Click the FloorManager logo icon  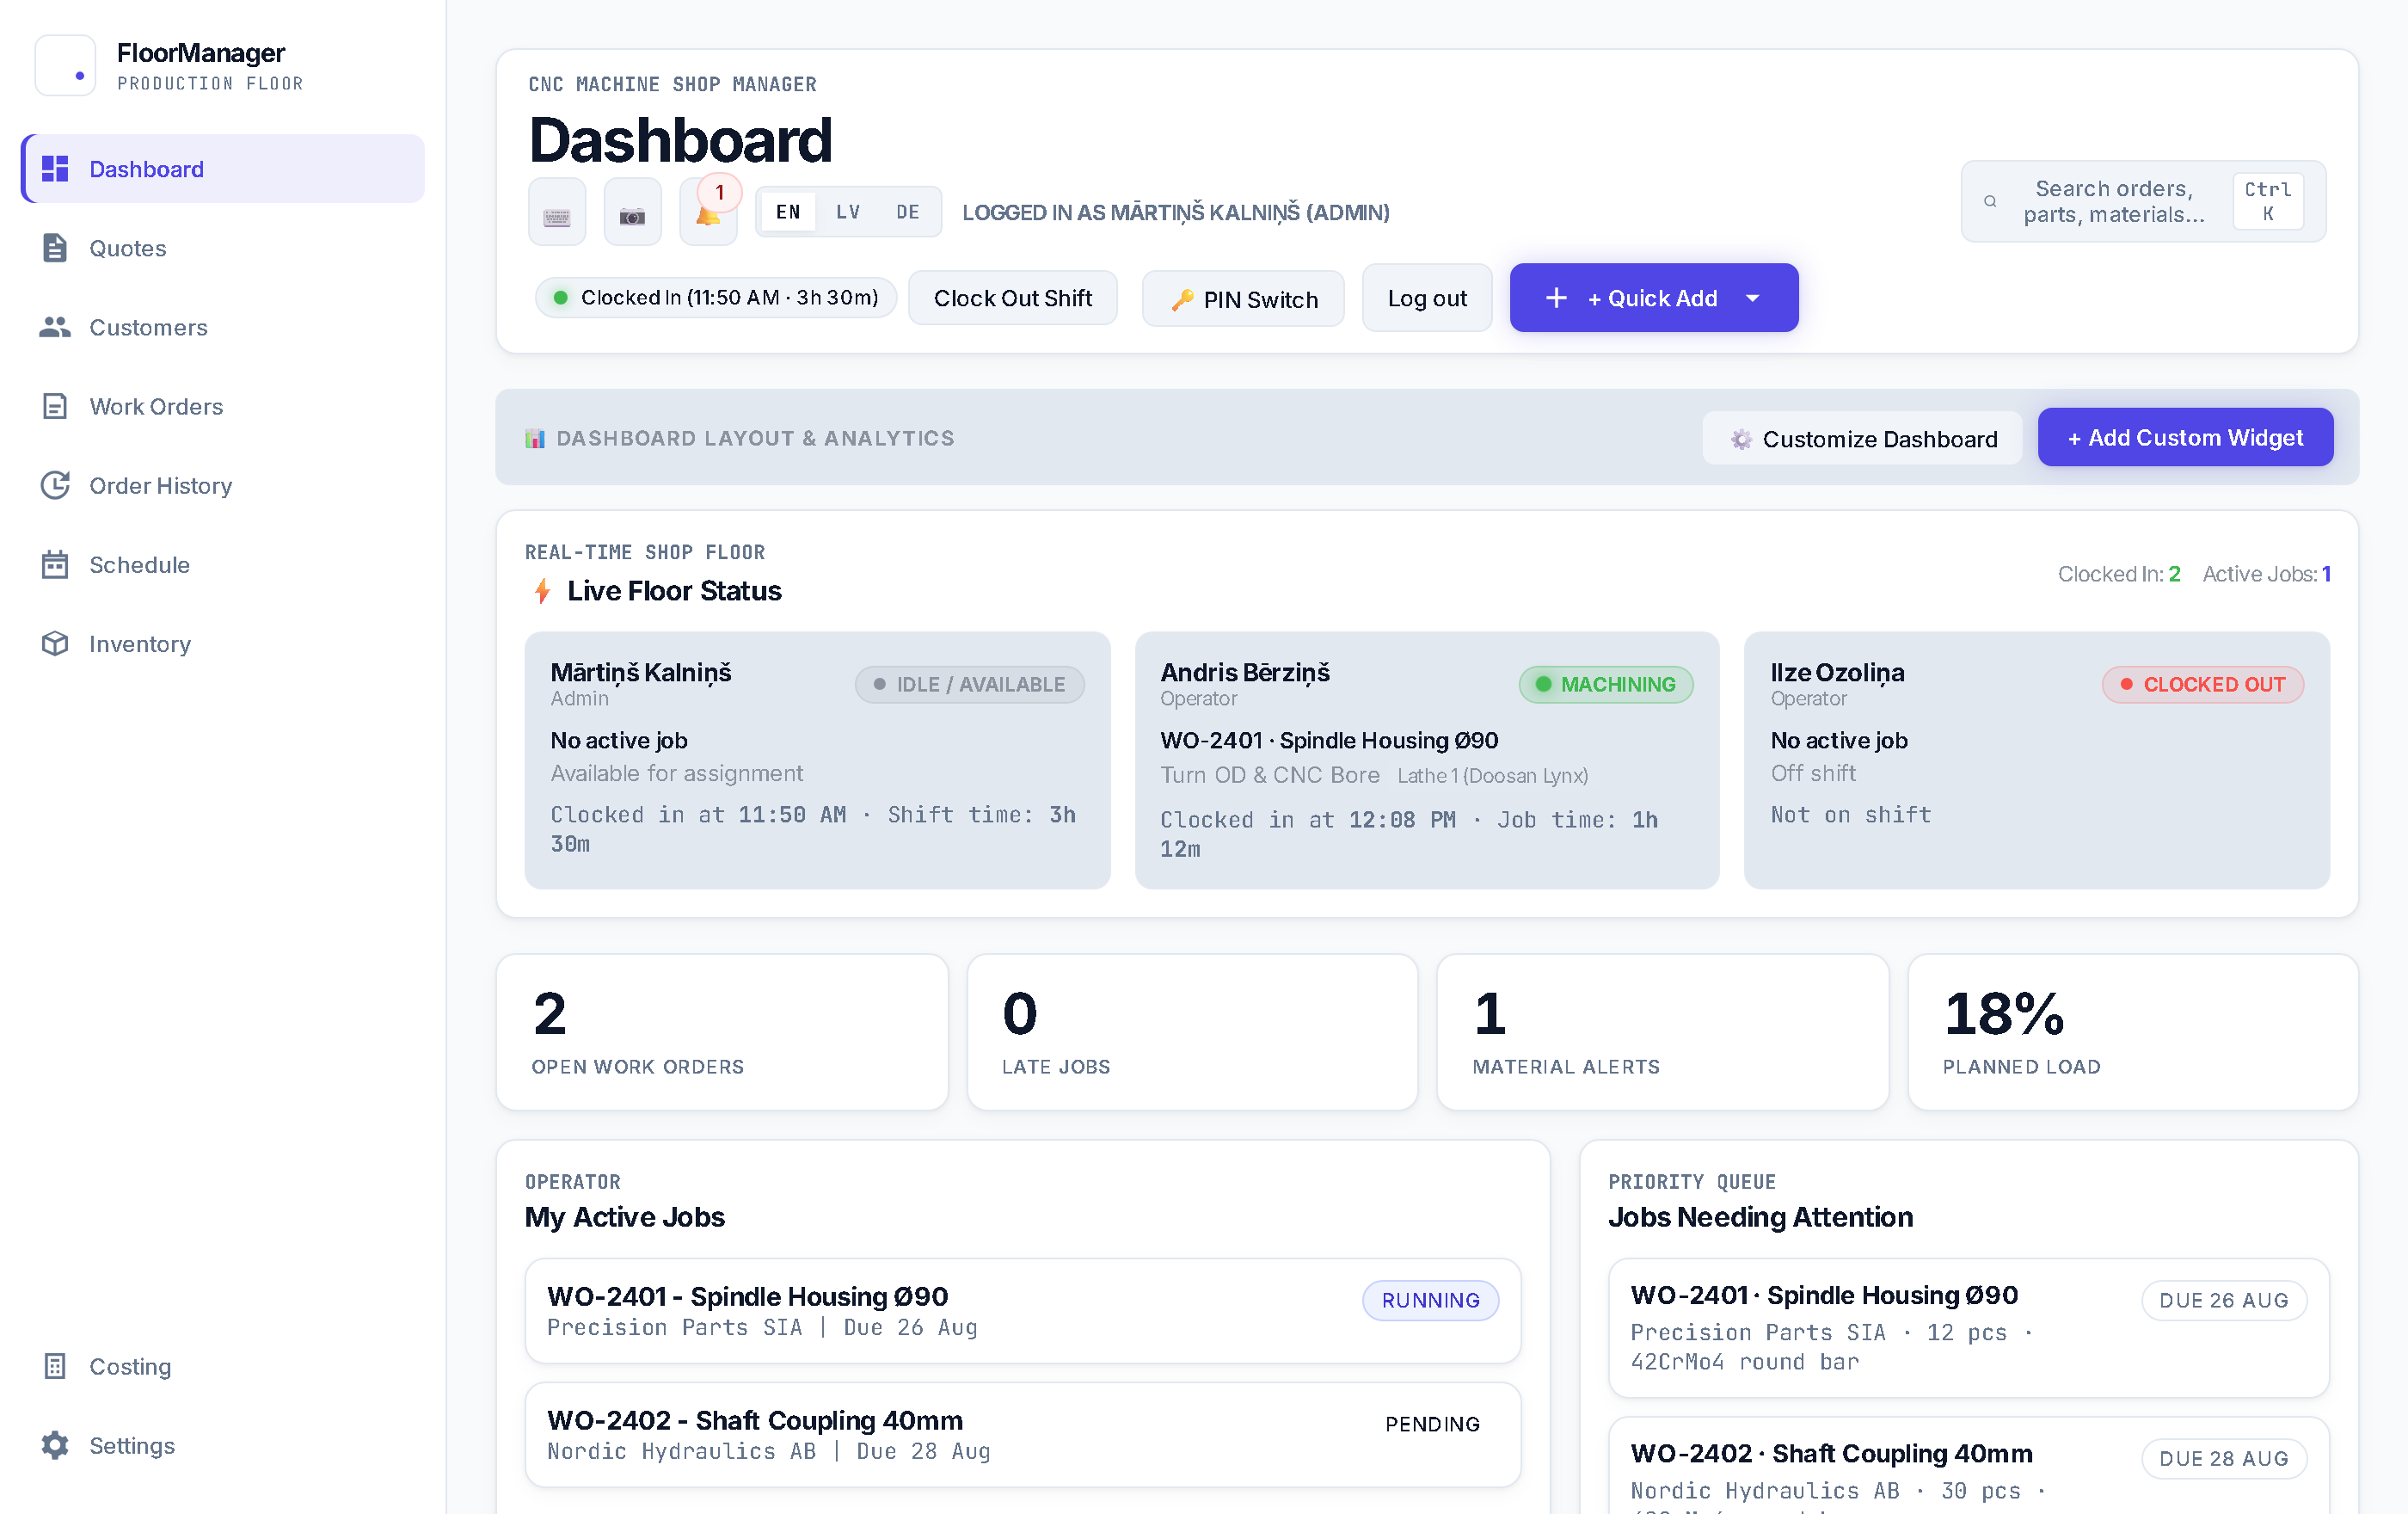click(x=66, y=66)
